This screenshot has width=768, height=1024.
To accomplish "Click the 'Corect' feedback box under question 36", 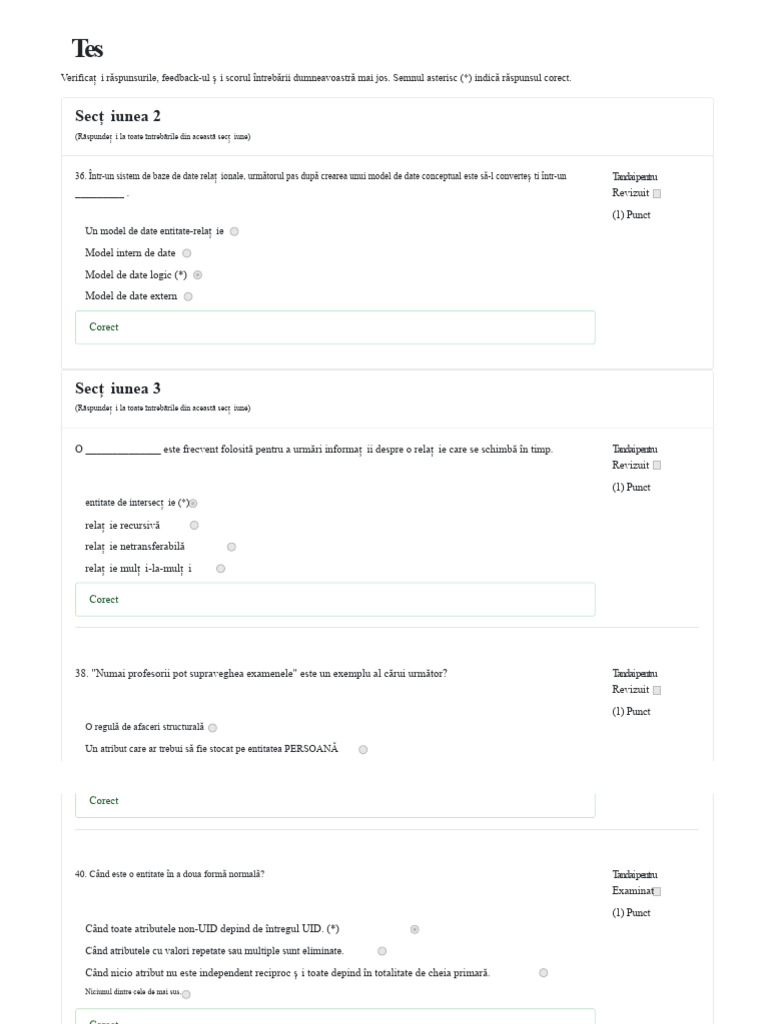I will coord(335,327).
